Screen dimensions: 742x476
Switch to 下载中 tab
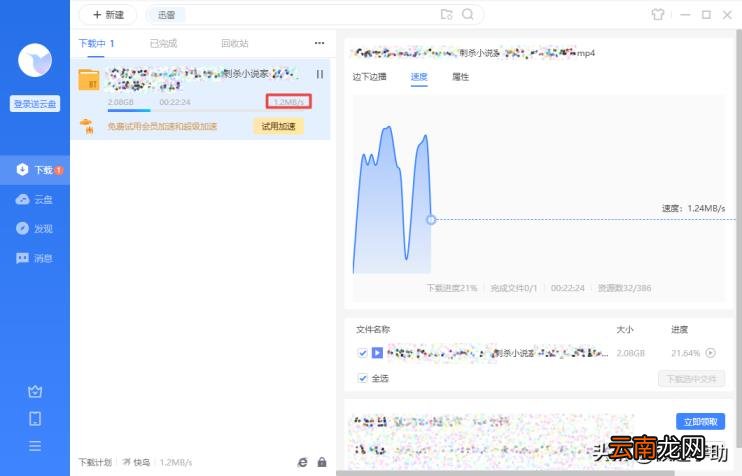click(96, 44)
